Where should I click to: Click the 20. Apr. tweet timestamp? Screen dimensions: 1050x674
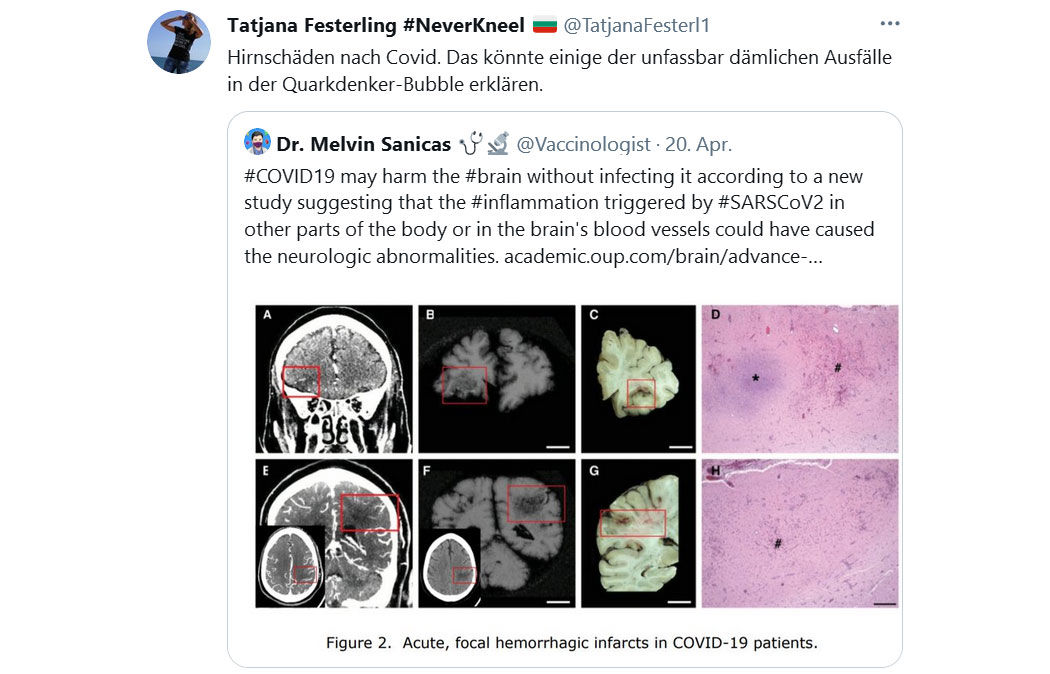(698, 144)
